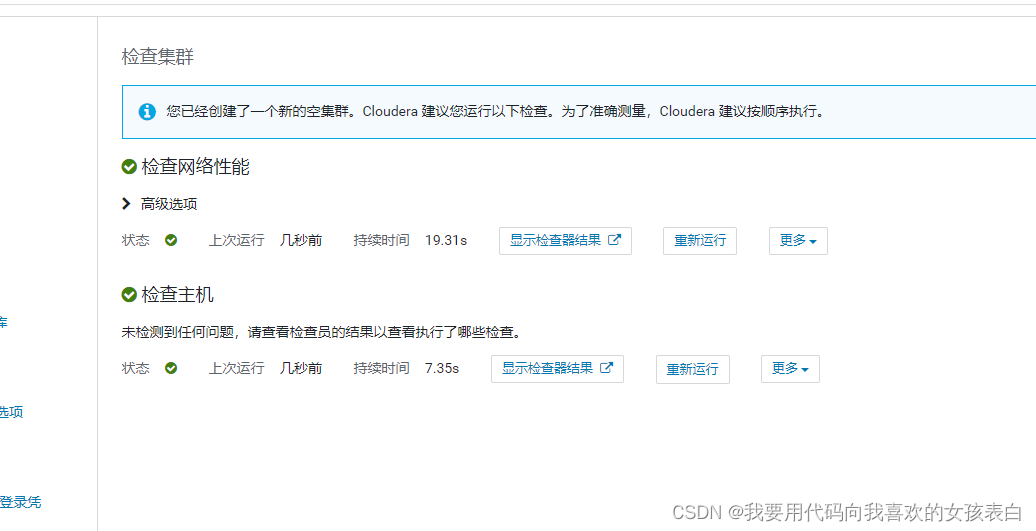
Task: Click 几秒前 in the host check row
Action: [x=301, y=369]
